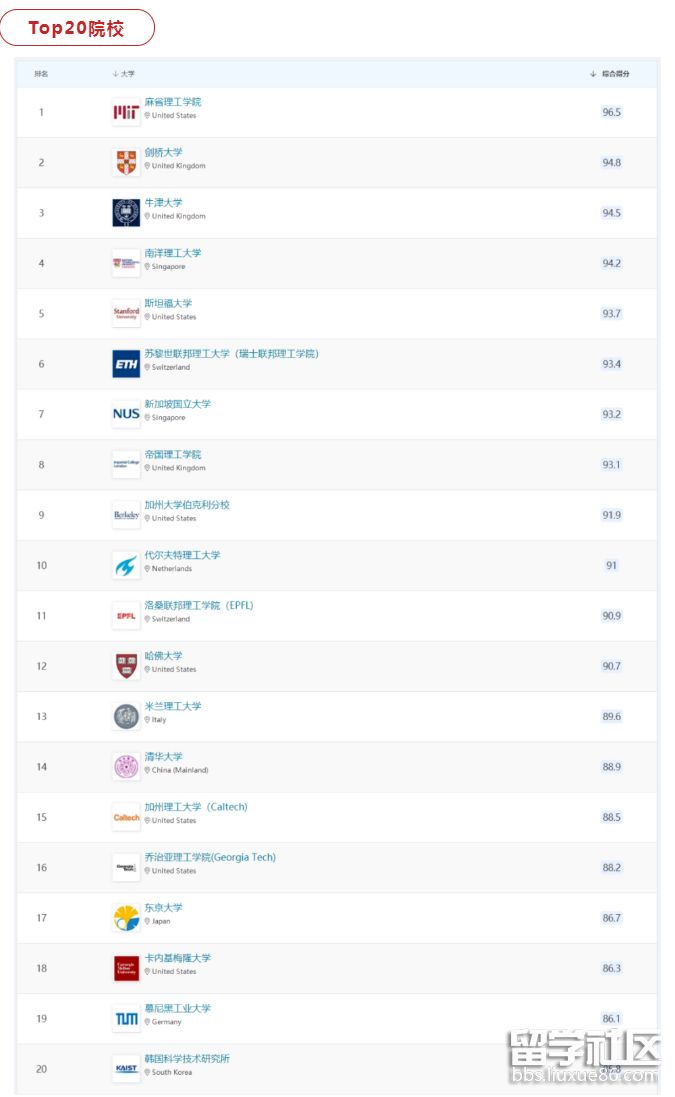
Task: Click the 排名 column header
Action: click(x=41, y=74)
